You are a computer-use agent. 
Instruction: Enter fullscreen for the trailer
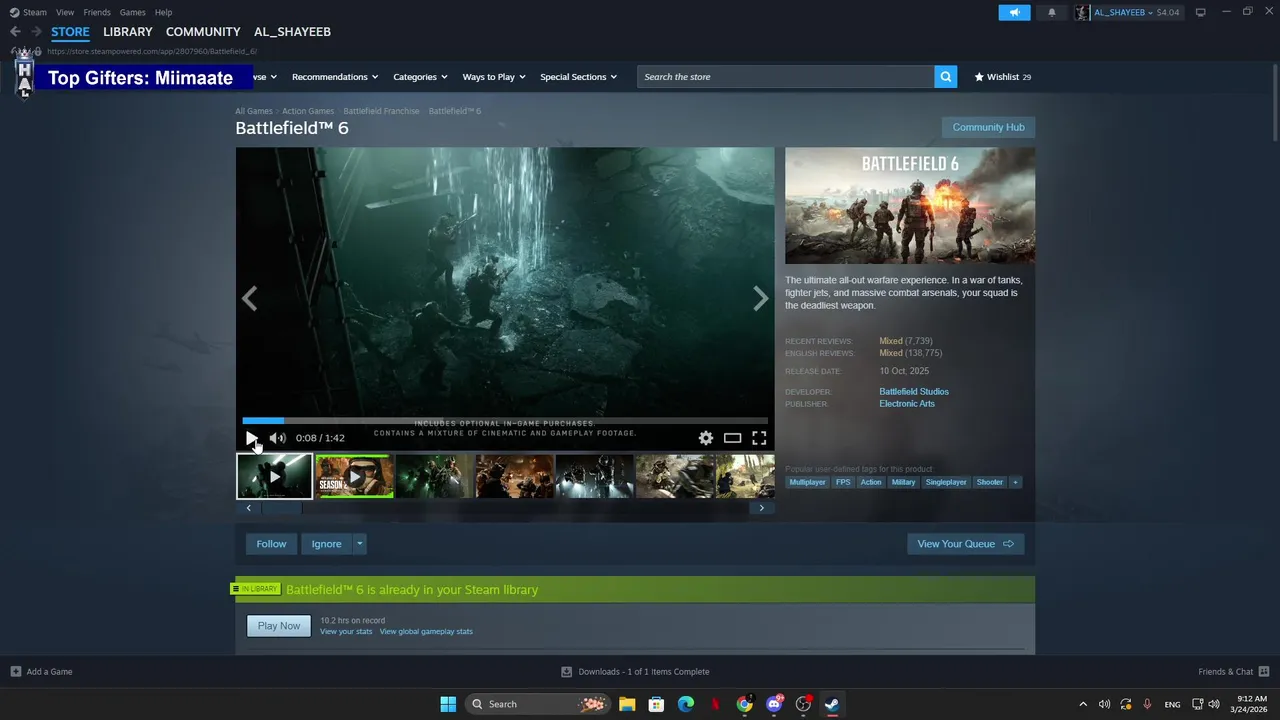759,438
